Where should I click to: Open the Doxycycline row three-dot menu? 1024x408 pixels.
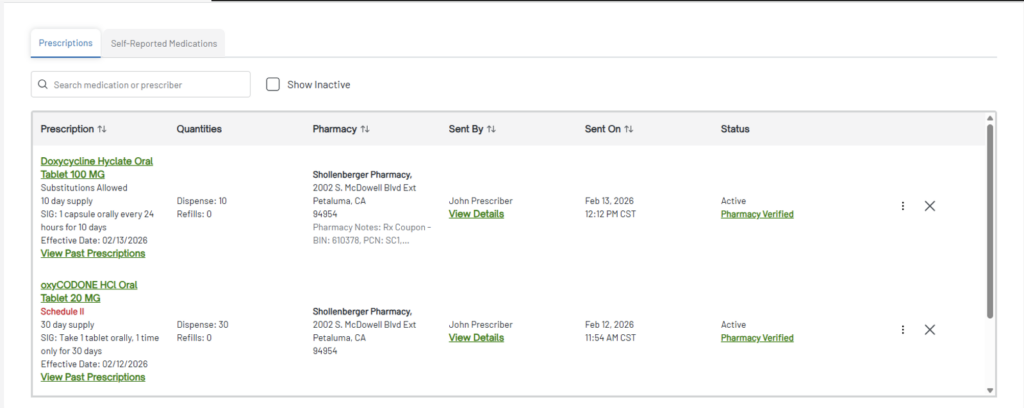click(x=902, y=206)
